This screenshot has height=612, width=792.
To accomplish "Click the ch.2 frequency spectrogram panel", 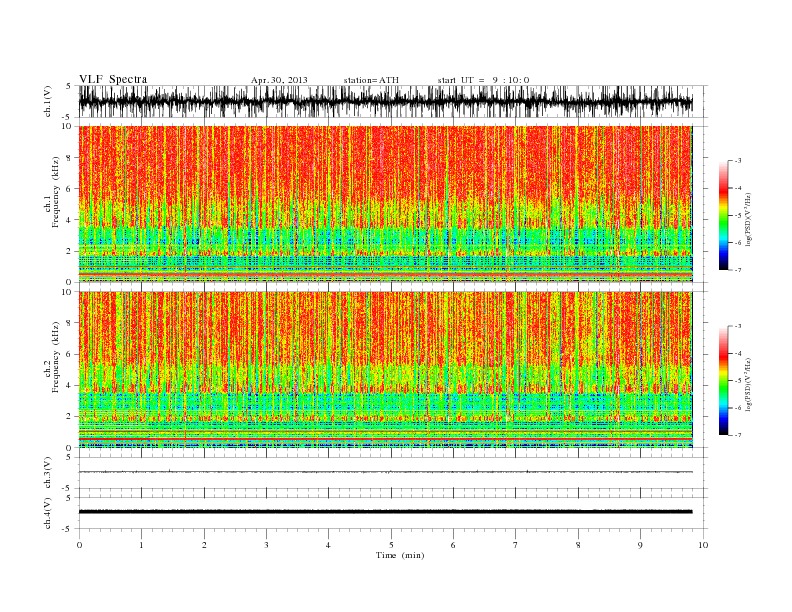I will [x=385, y=370].
